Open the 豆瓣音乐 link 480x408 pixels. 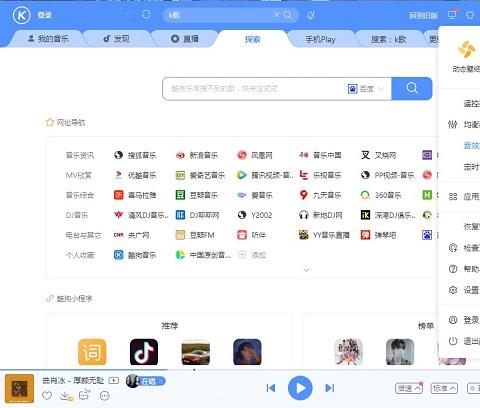pyautogui.click(x=197, y=195)
